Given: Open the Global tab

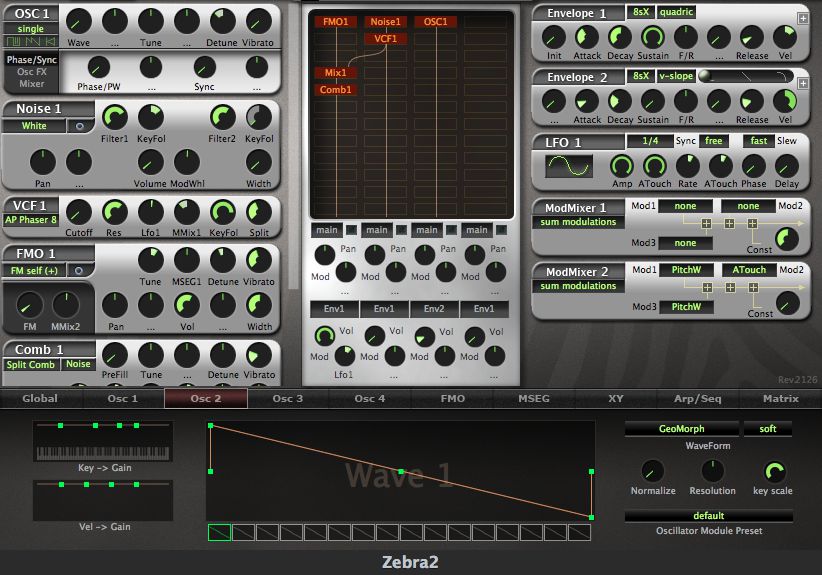Looking at the screenshot, I should click(40, 398).
